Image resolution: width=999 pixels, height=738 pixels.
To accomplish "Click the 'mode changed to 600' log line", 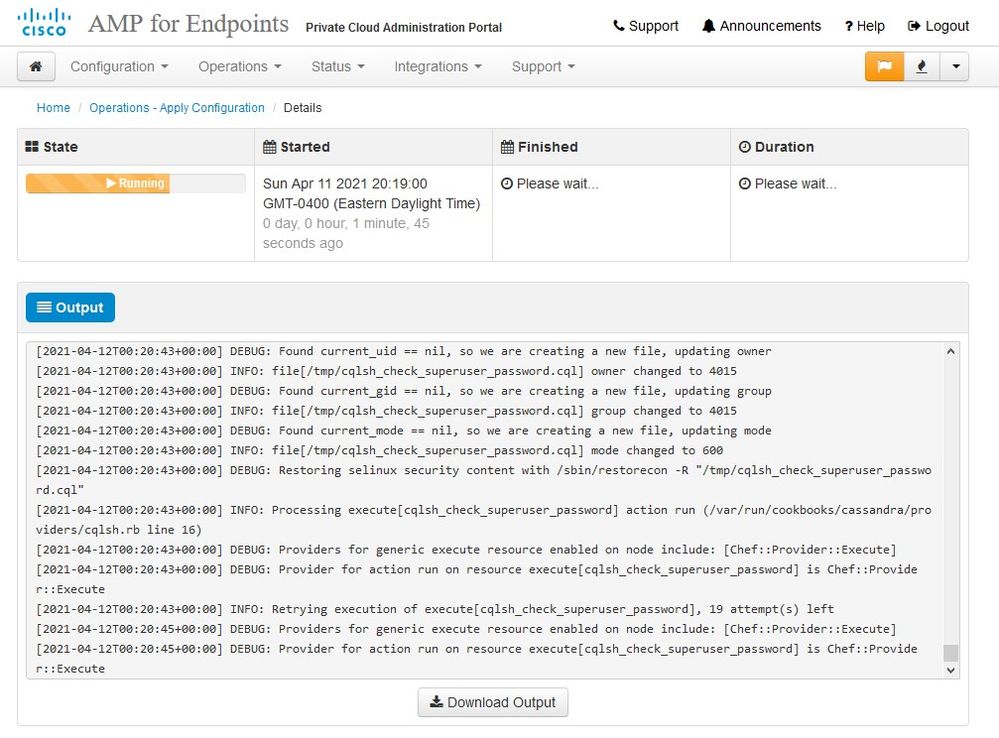I will pos(379,450).
